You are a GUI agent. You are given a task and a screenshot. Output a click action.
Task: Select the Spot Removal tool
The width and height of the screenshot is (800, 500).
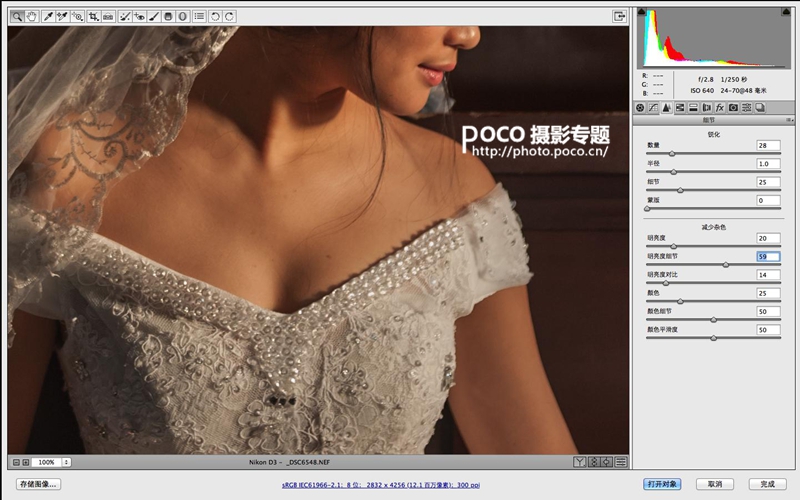[x=124, y=16]
